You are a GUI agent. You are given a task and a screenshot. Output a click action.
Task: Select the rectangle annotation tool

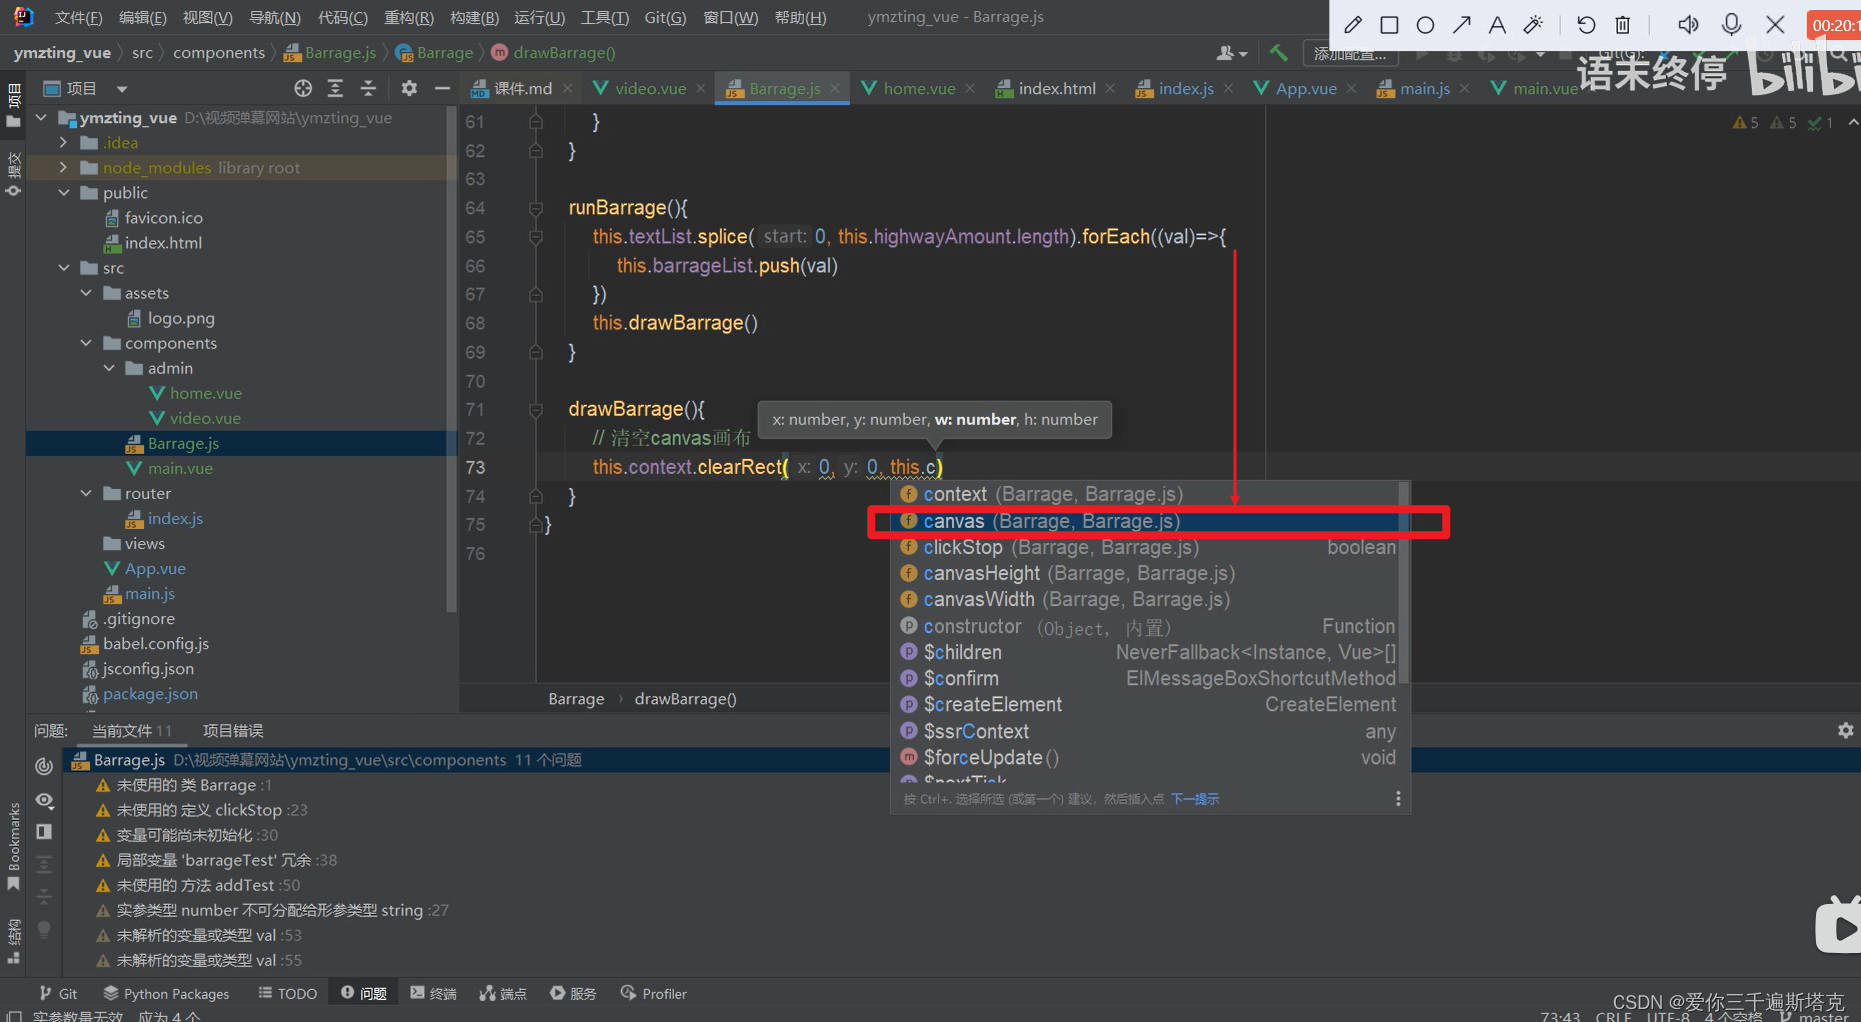[1389, 24]
